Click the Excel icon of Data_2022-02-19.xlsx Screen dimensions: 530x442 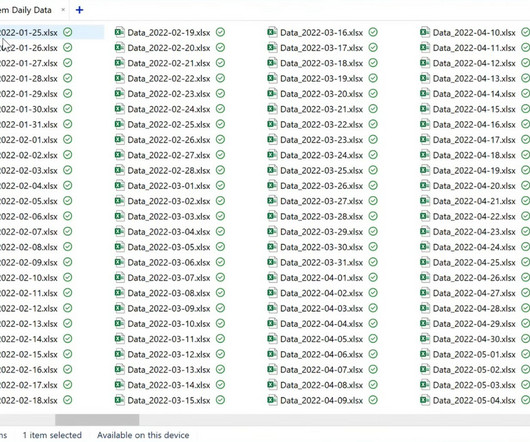click(119, 32)
